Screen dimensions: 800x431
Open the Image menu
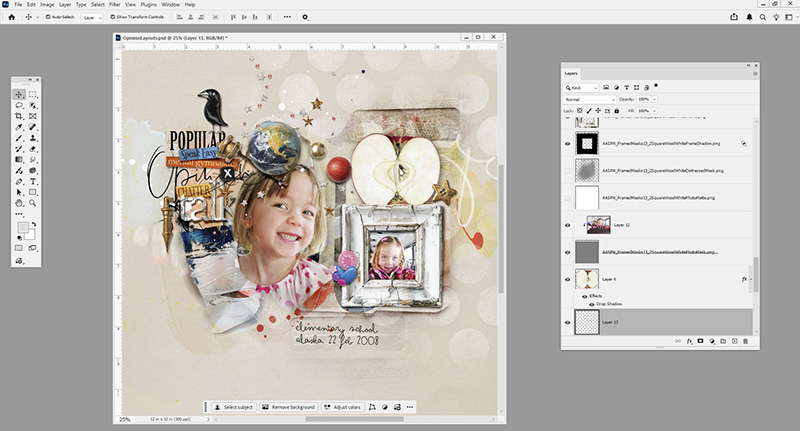click(x=47, y=4)
